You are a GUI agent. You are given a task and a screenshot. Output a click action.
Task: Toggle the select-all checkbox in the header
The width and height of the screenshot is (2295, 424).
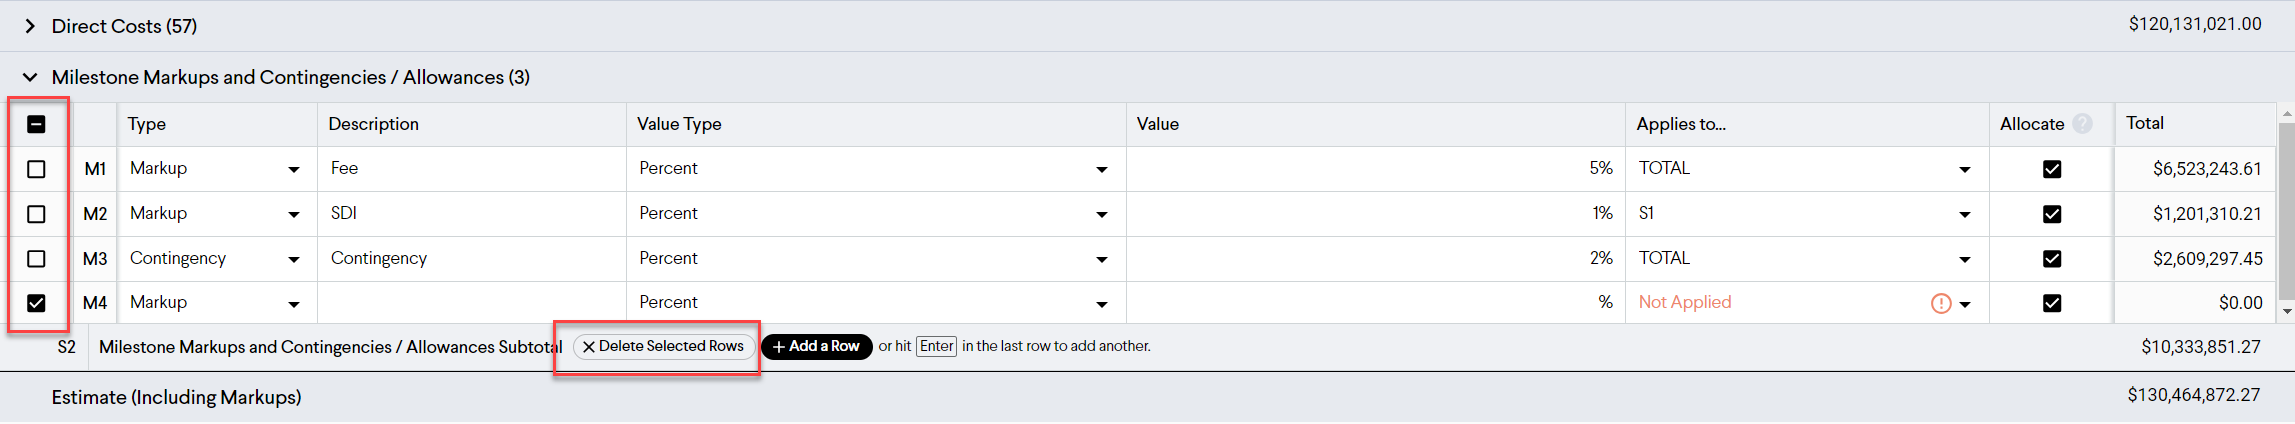(36, 125)
